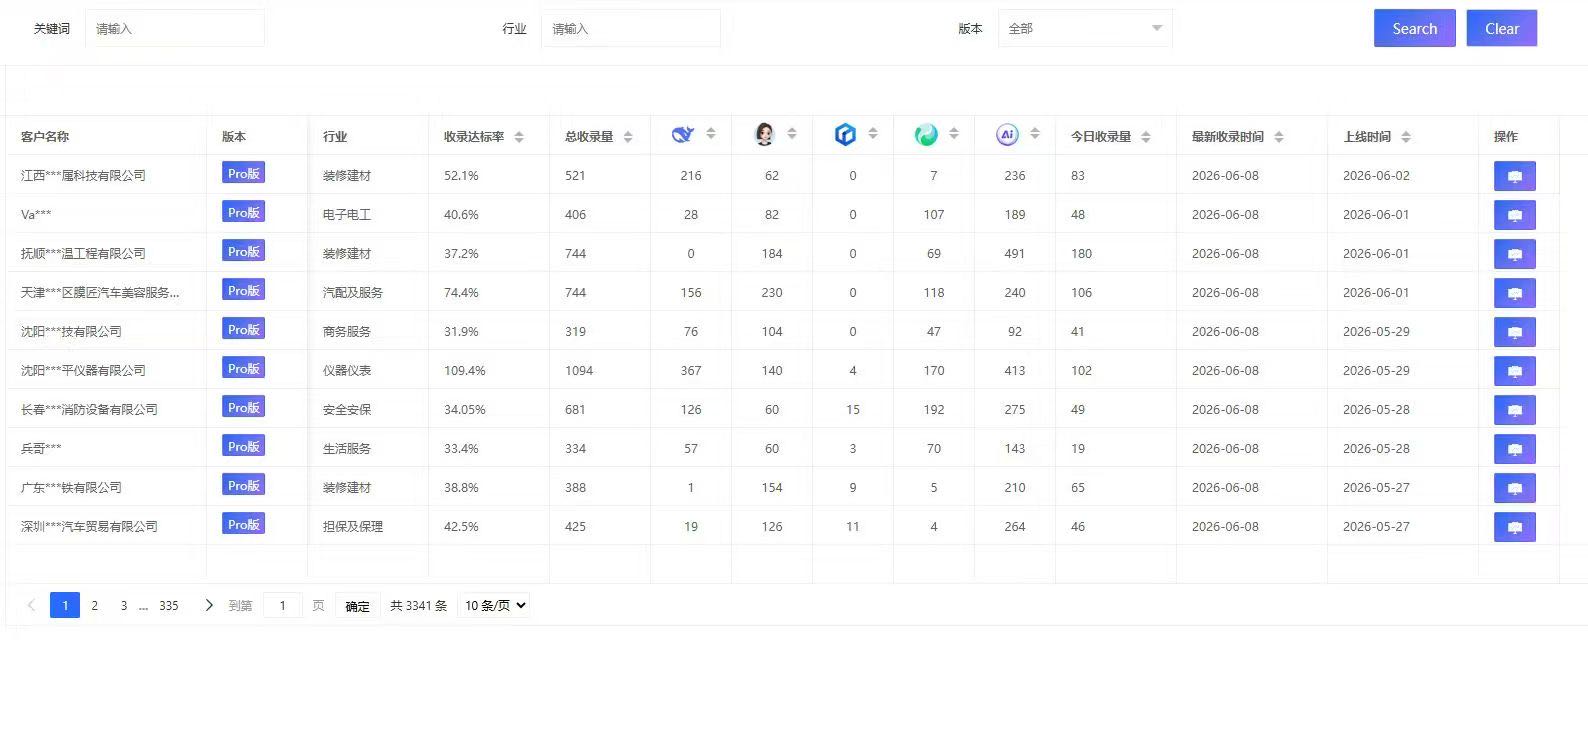Open monitor action for 深圳***汽车贸易有限公司
Screen dimensions: 1588x736
(x=1515, y=527)
